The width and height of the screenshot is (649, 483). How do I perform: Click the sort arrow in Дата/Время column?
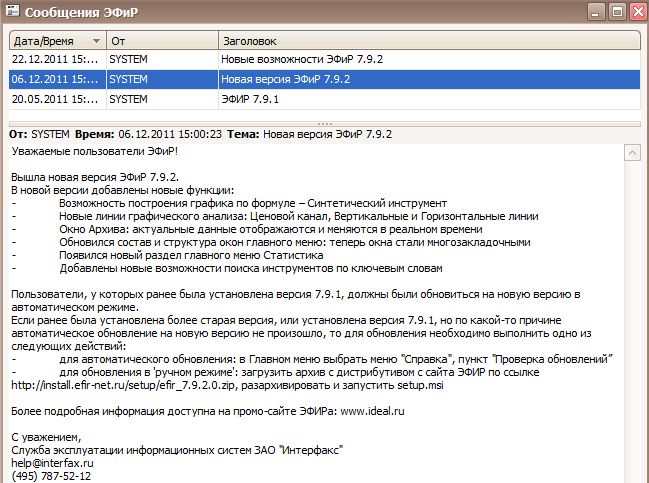pos(96,41)
